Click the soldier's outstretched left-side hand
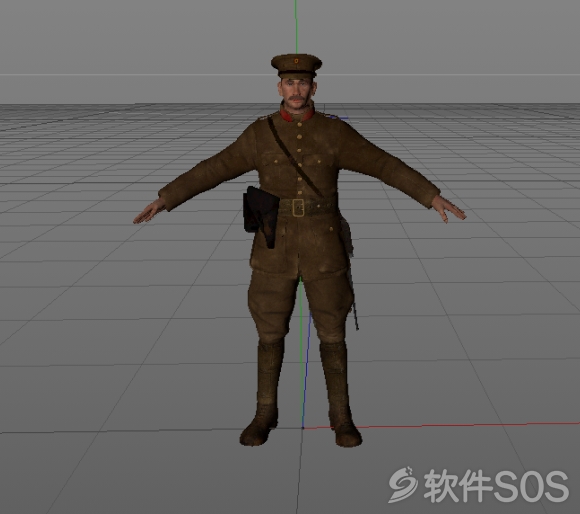Viewport: 580px width, 514px height. (x=150, y=212)
